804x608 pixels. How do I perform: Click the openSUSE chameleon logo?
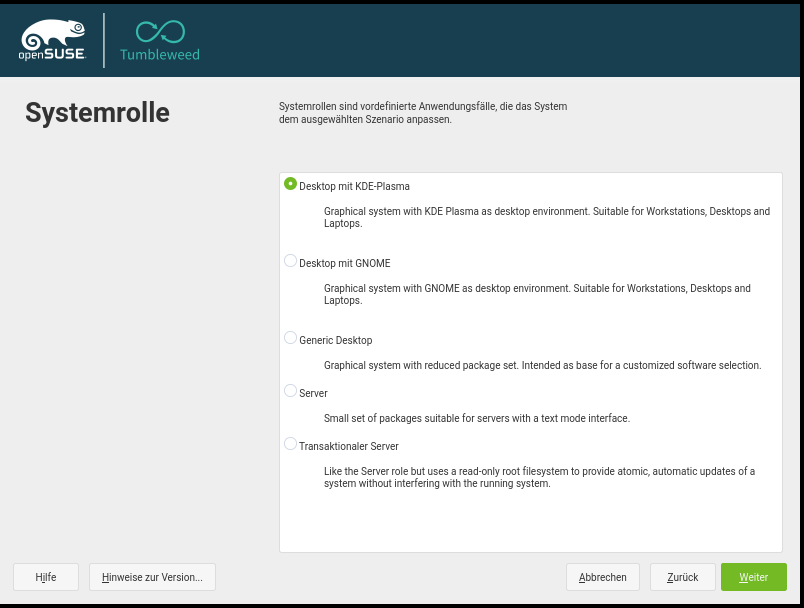(x=52, y=39)
